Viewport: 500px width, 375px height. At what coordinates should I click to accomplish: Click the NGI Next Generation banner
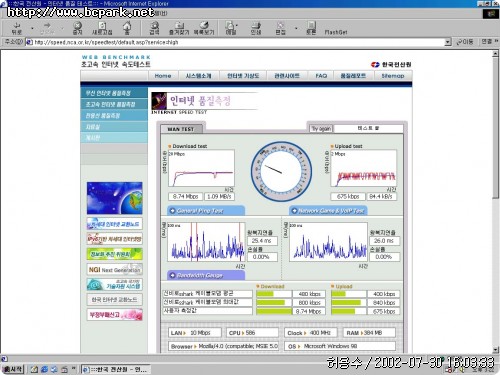click(x=114, y=269)
